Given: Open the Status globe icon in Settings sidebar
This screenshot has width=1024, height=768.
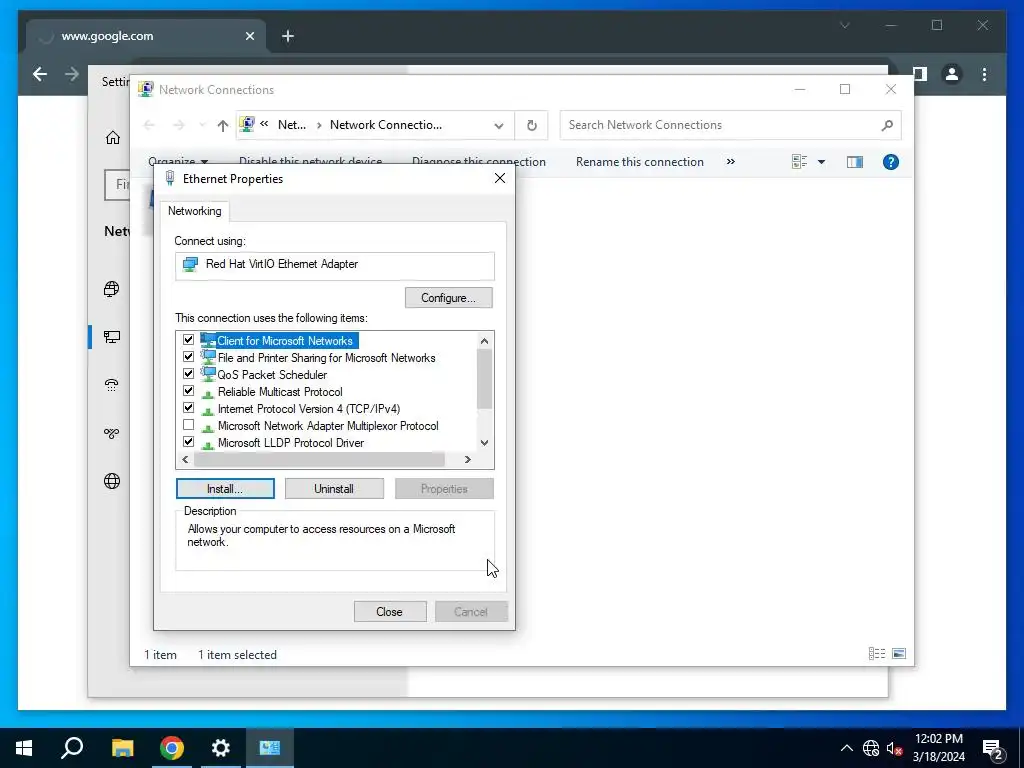Looking at the screenshot, I should coord(112,289).
